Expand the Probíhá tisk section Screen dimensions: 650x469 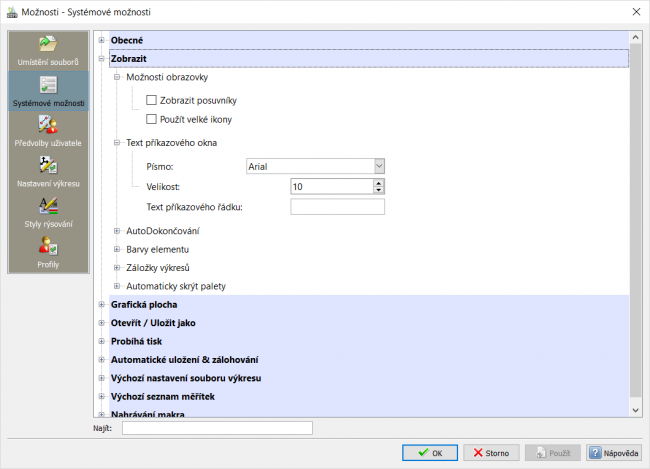102,341
